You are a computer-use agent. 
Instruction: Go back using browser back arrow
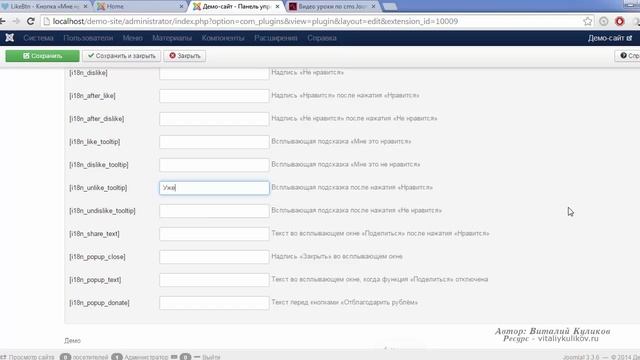click(2, 21)
